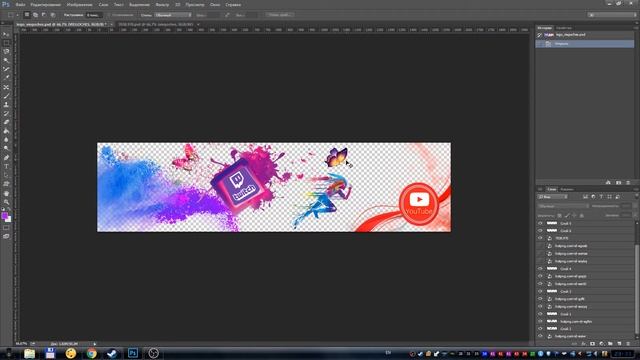Open Layers panel flyout menu
Viewport: 640px width, 360px height.
click(x=636, y=189)
